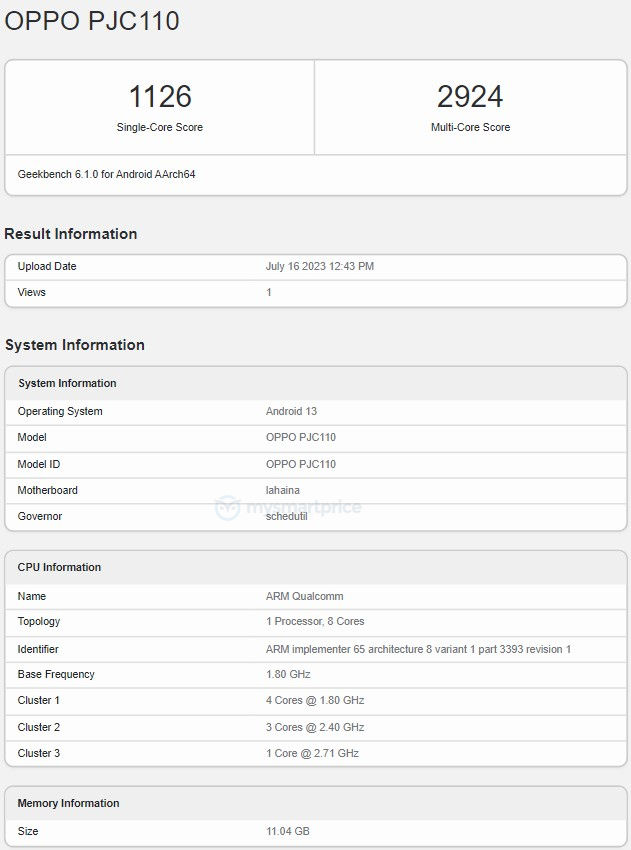
Task: Click the Base Frequency label
Action: [x=56, y=674]
